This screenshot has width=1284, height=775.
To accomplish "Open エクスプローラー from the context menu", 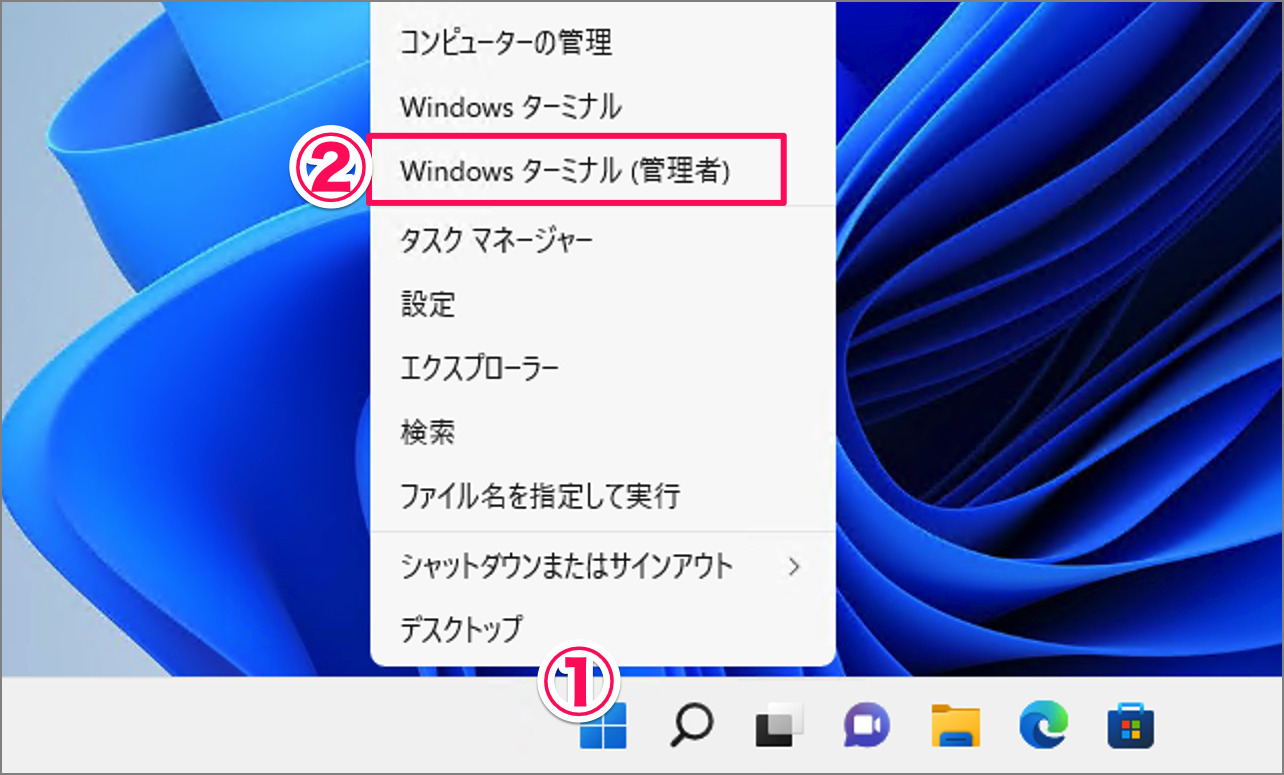I will (479, 368).
